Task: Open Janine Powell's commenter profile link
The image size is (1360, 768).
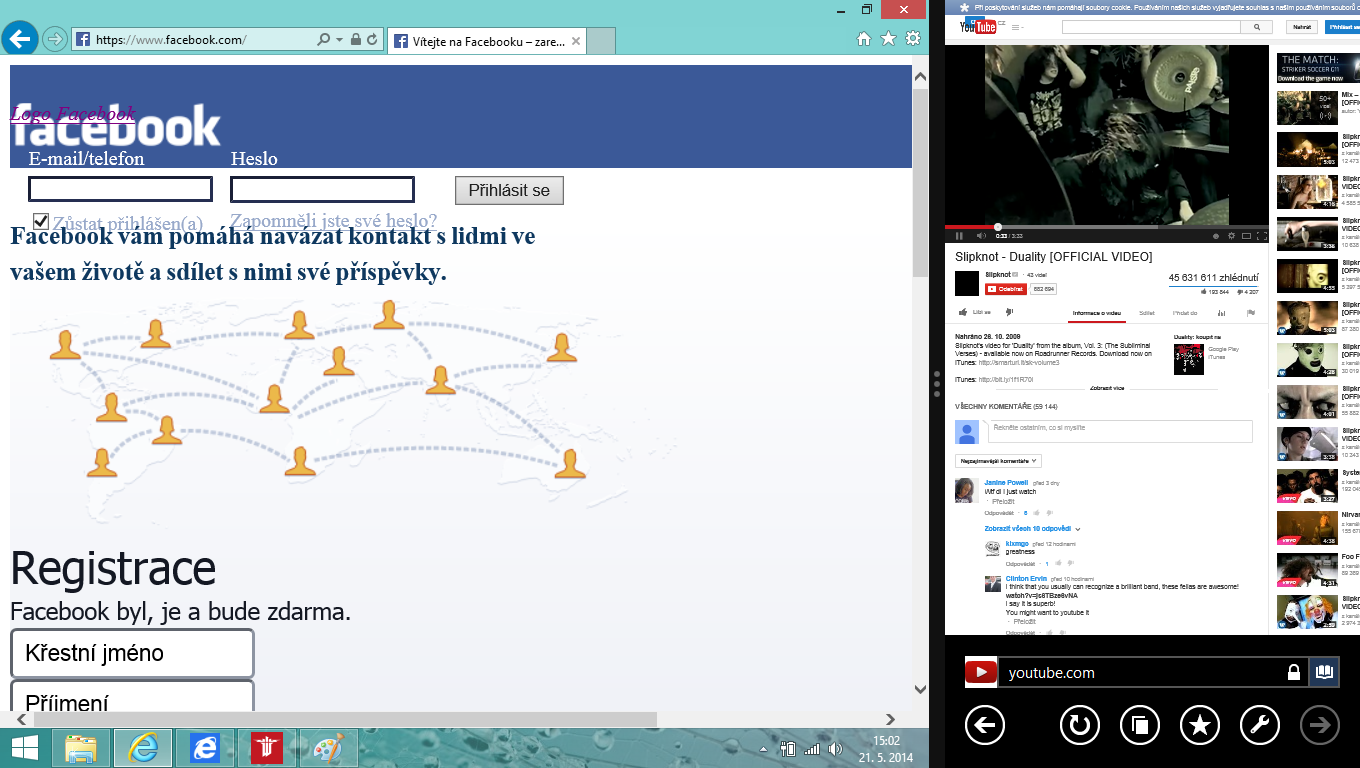Action: point(1006,482)
